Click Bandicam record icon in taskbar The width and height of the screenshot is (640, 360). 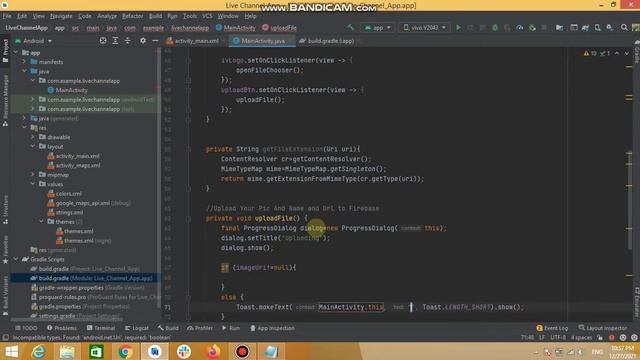pos(242,351)
